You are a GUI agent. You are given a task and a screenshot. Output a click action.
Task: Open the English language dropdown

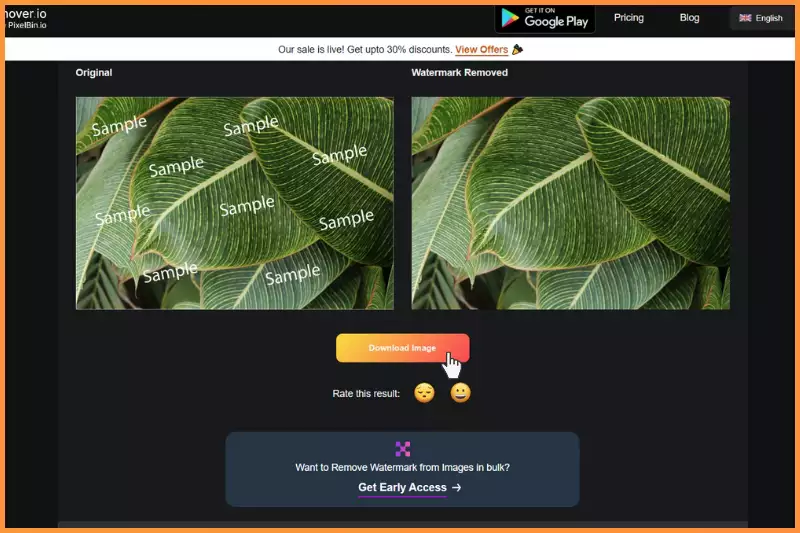761,18
